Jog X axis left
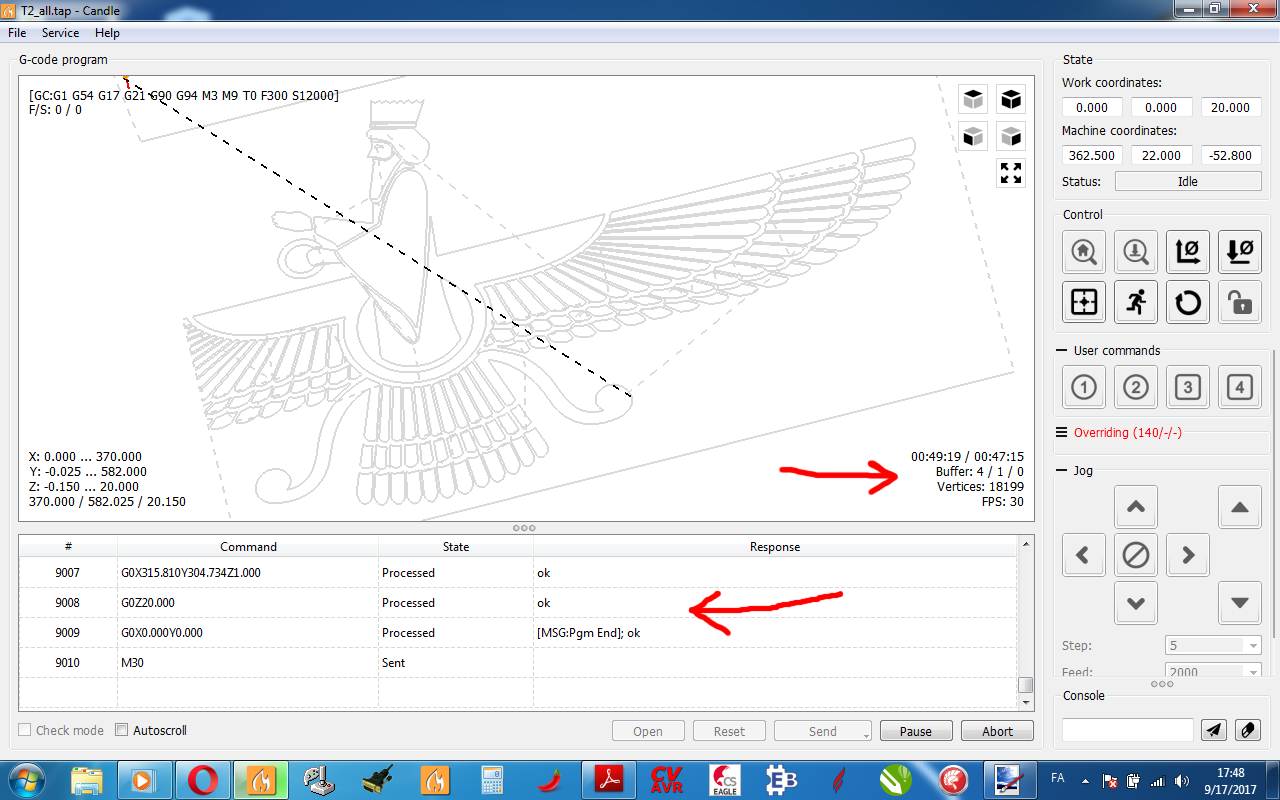Screen dimensions: 1280x800 1084,555
